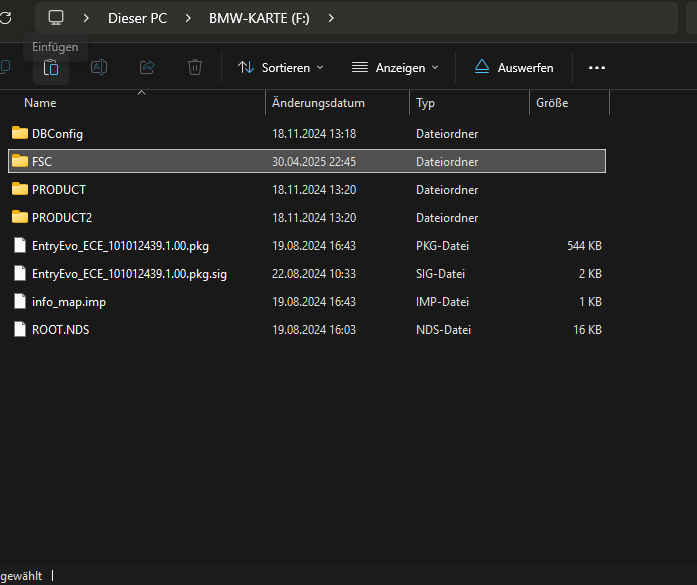The height and width of the screenshot is (585, 697).
Task: Expand chevron after BMW-KARTE (F:)
Action: [331, 18]
